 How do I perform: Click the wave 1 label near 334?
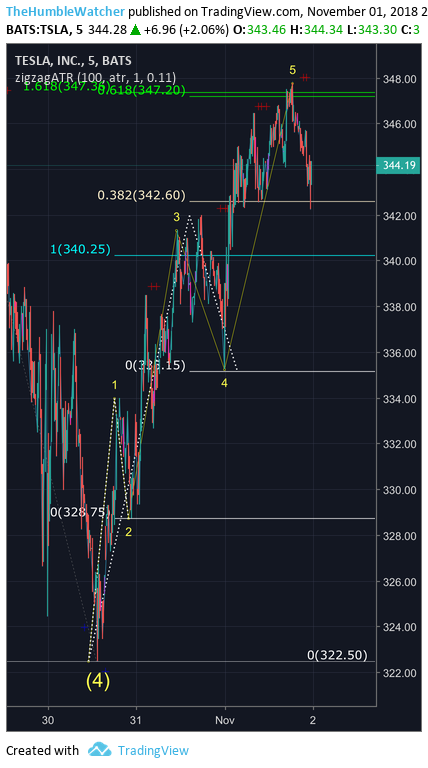click(114, 384)
